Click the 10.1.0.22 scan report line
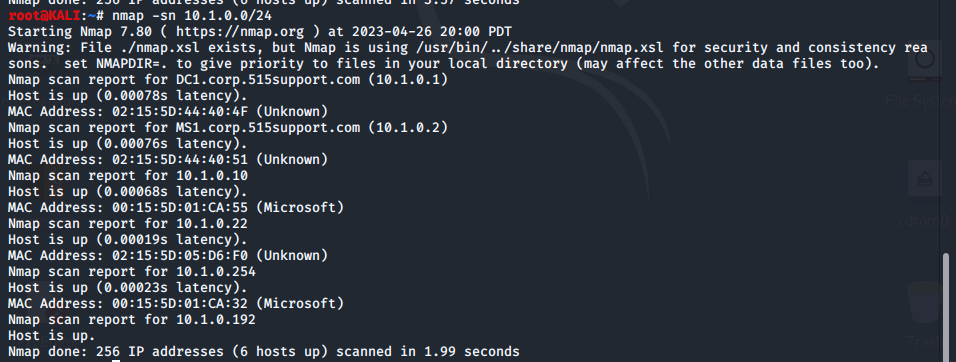The width and height of the screenshot is (956, 362). (128, 224)
